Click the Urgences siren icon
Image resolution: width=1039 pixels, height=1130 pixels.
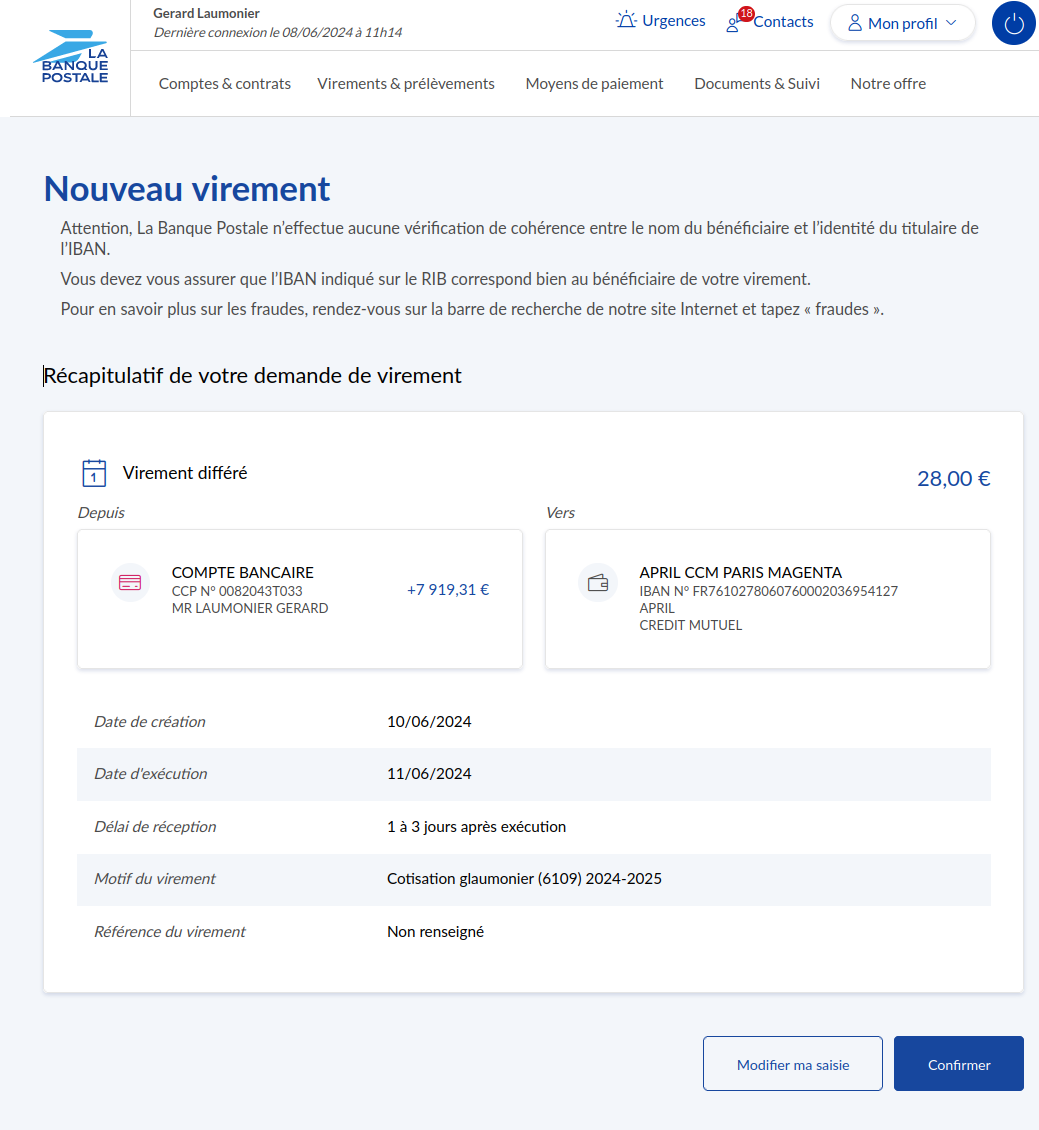tap(626, 21)
